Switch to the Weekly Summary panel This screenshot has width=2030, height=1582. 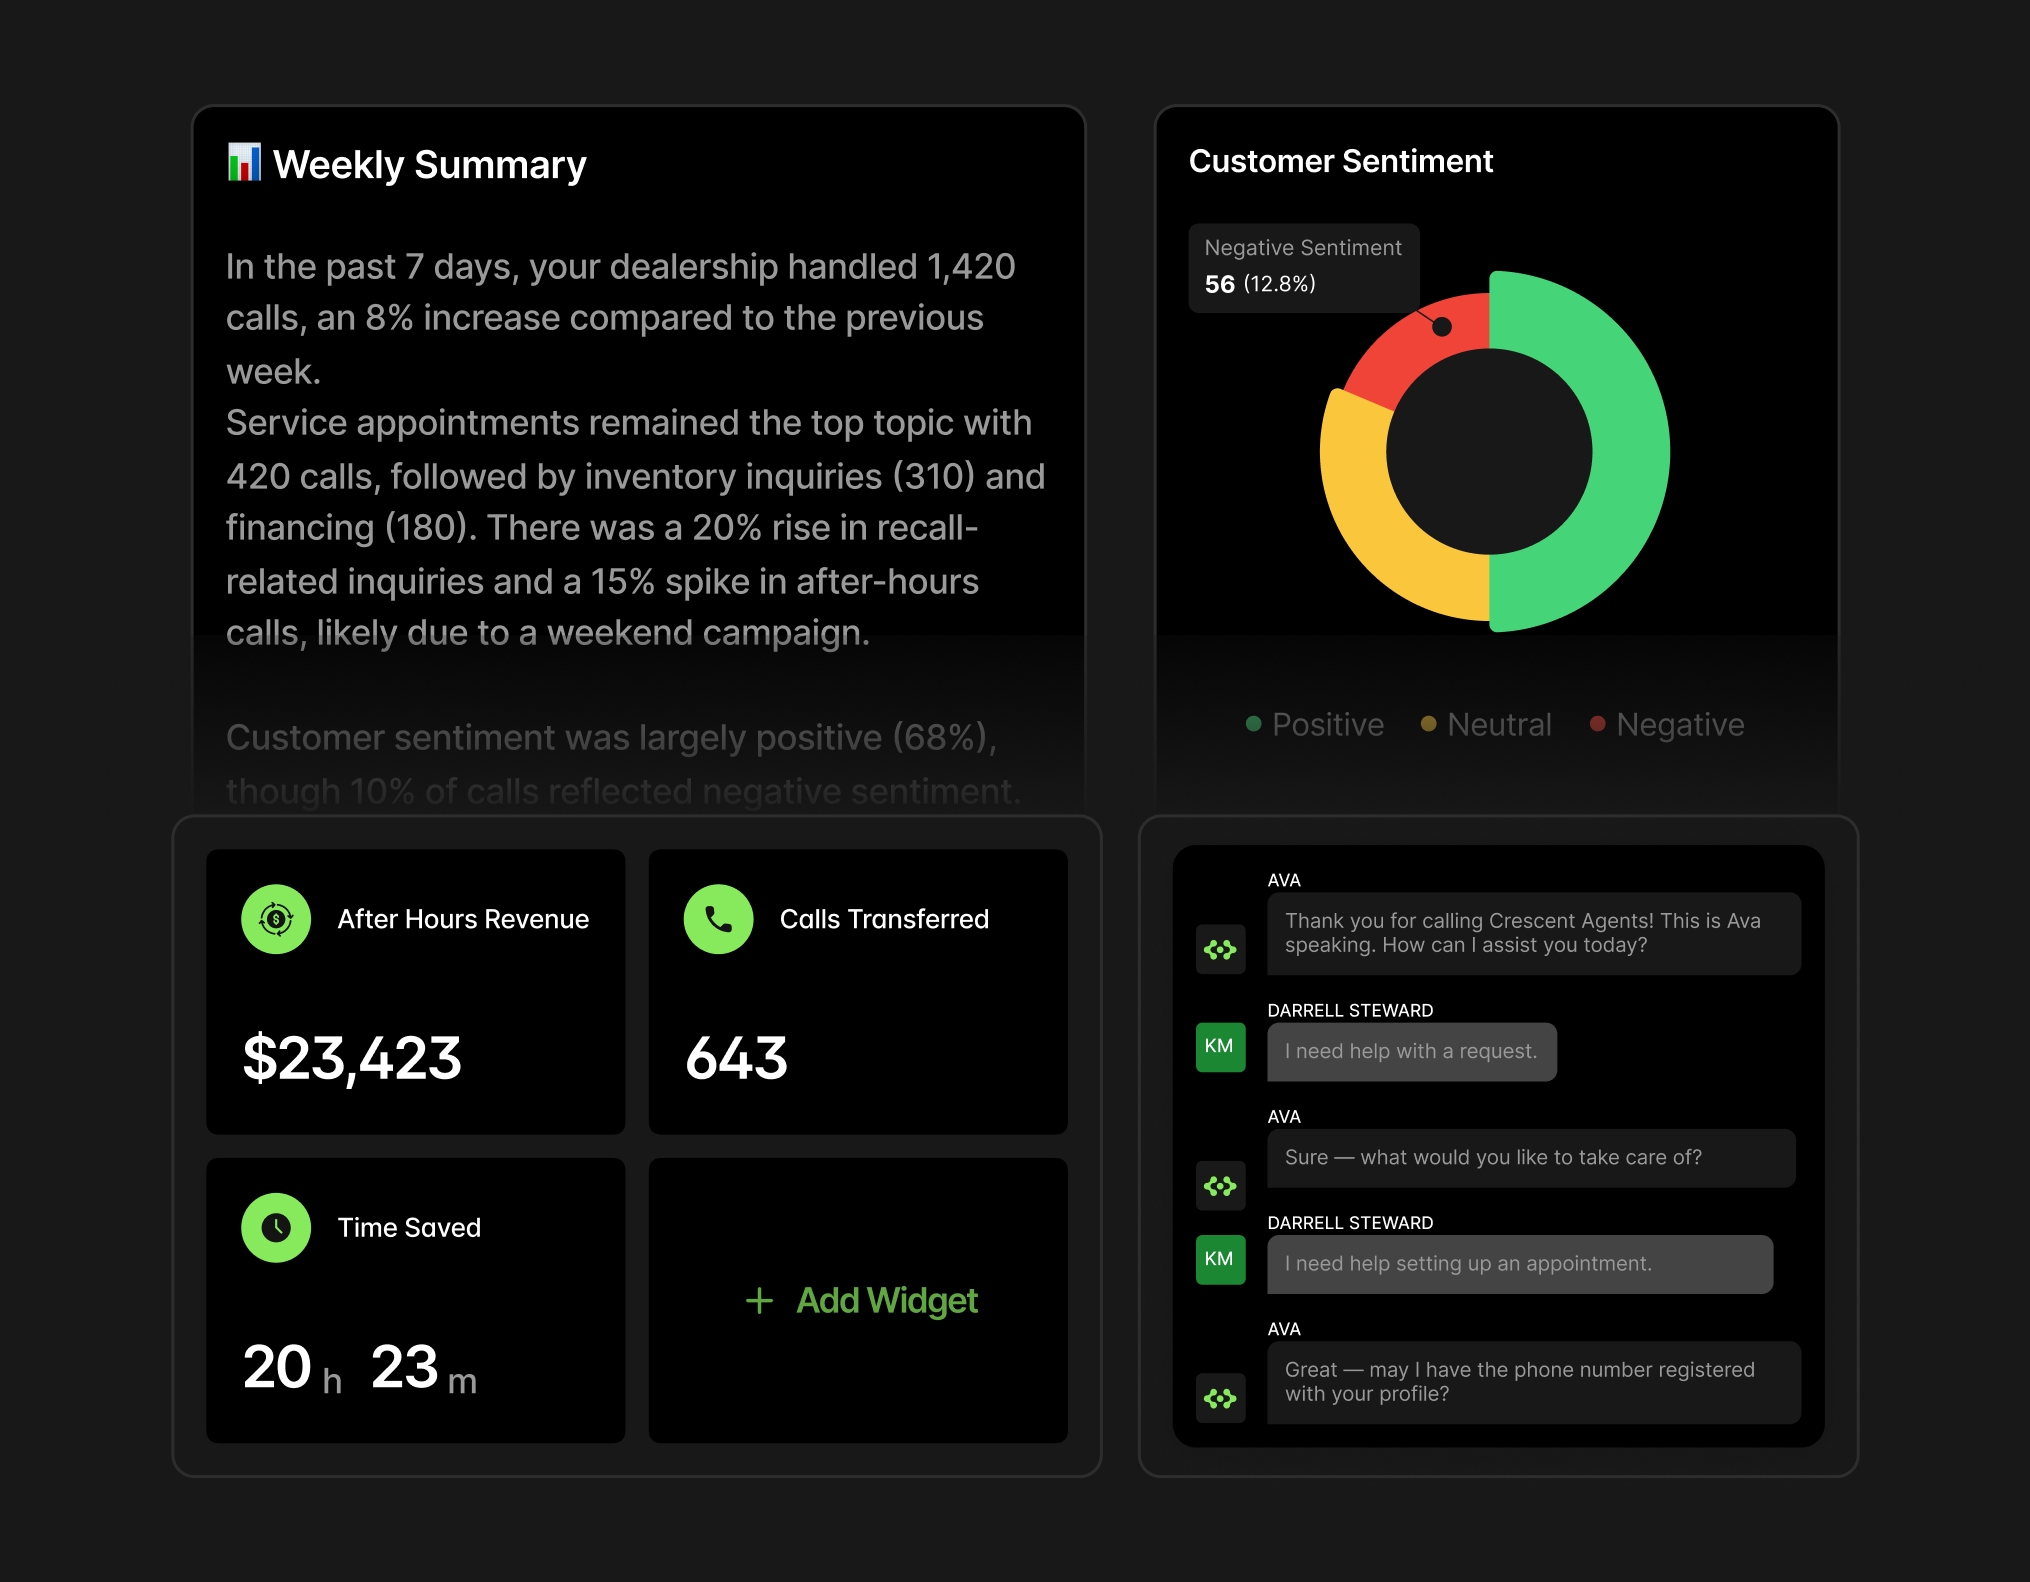pyautogui.click(x=430, y=163)
